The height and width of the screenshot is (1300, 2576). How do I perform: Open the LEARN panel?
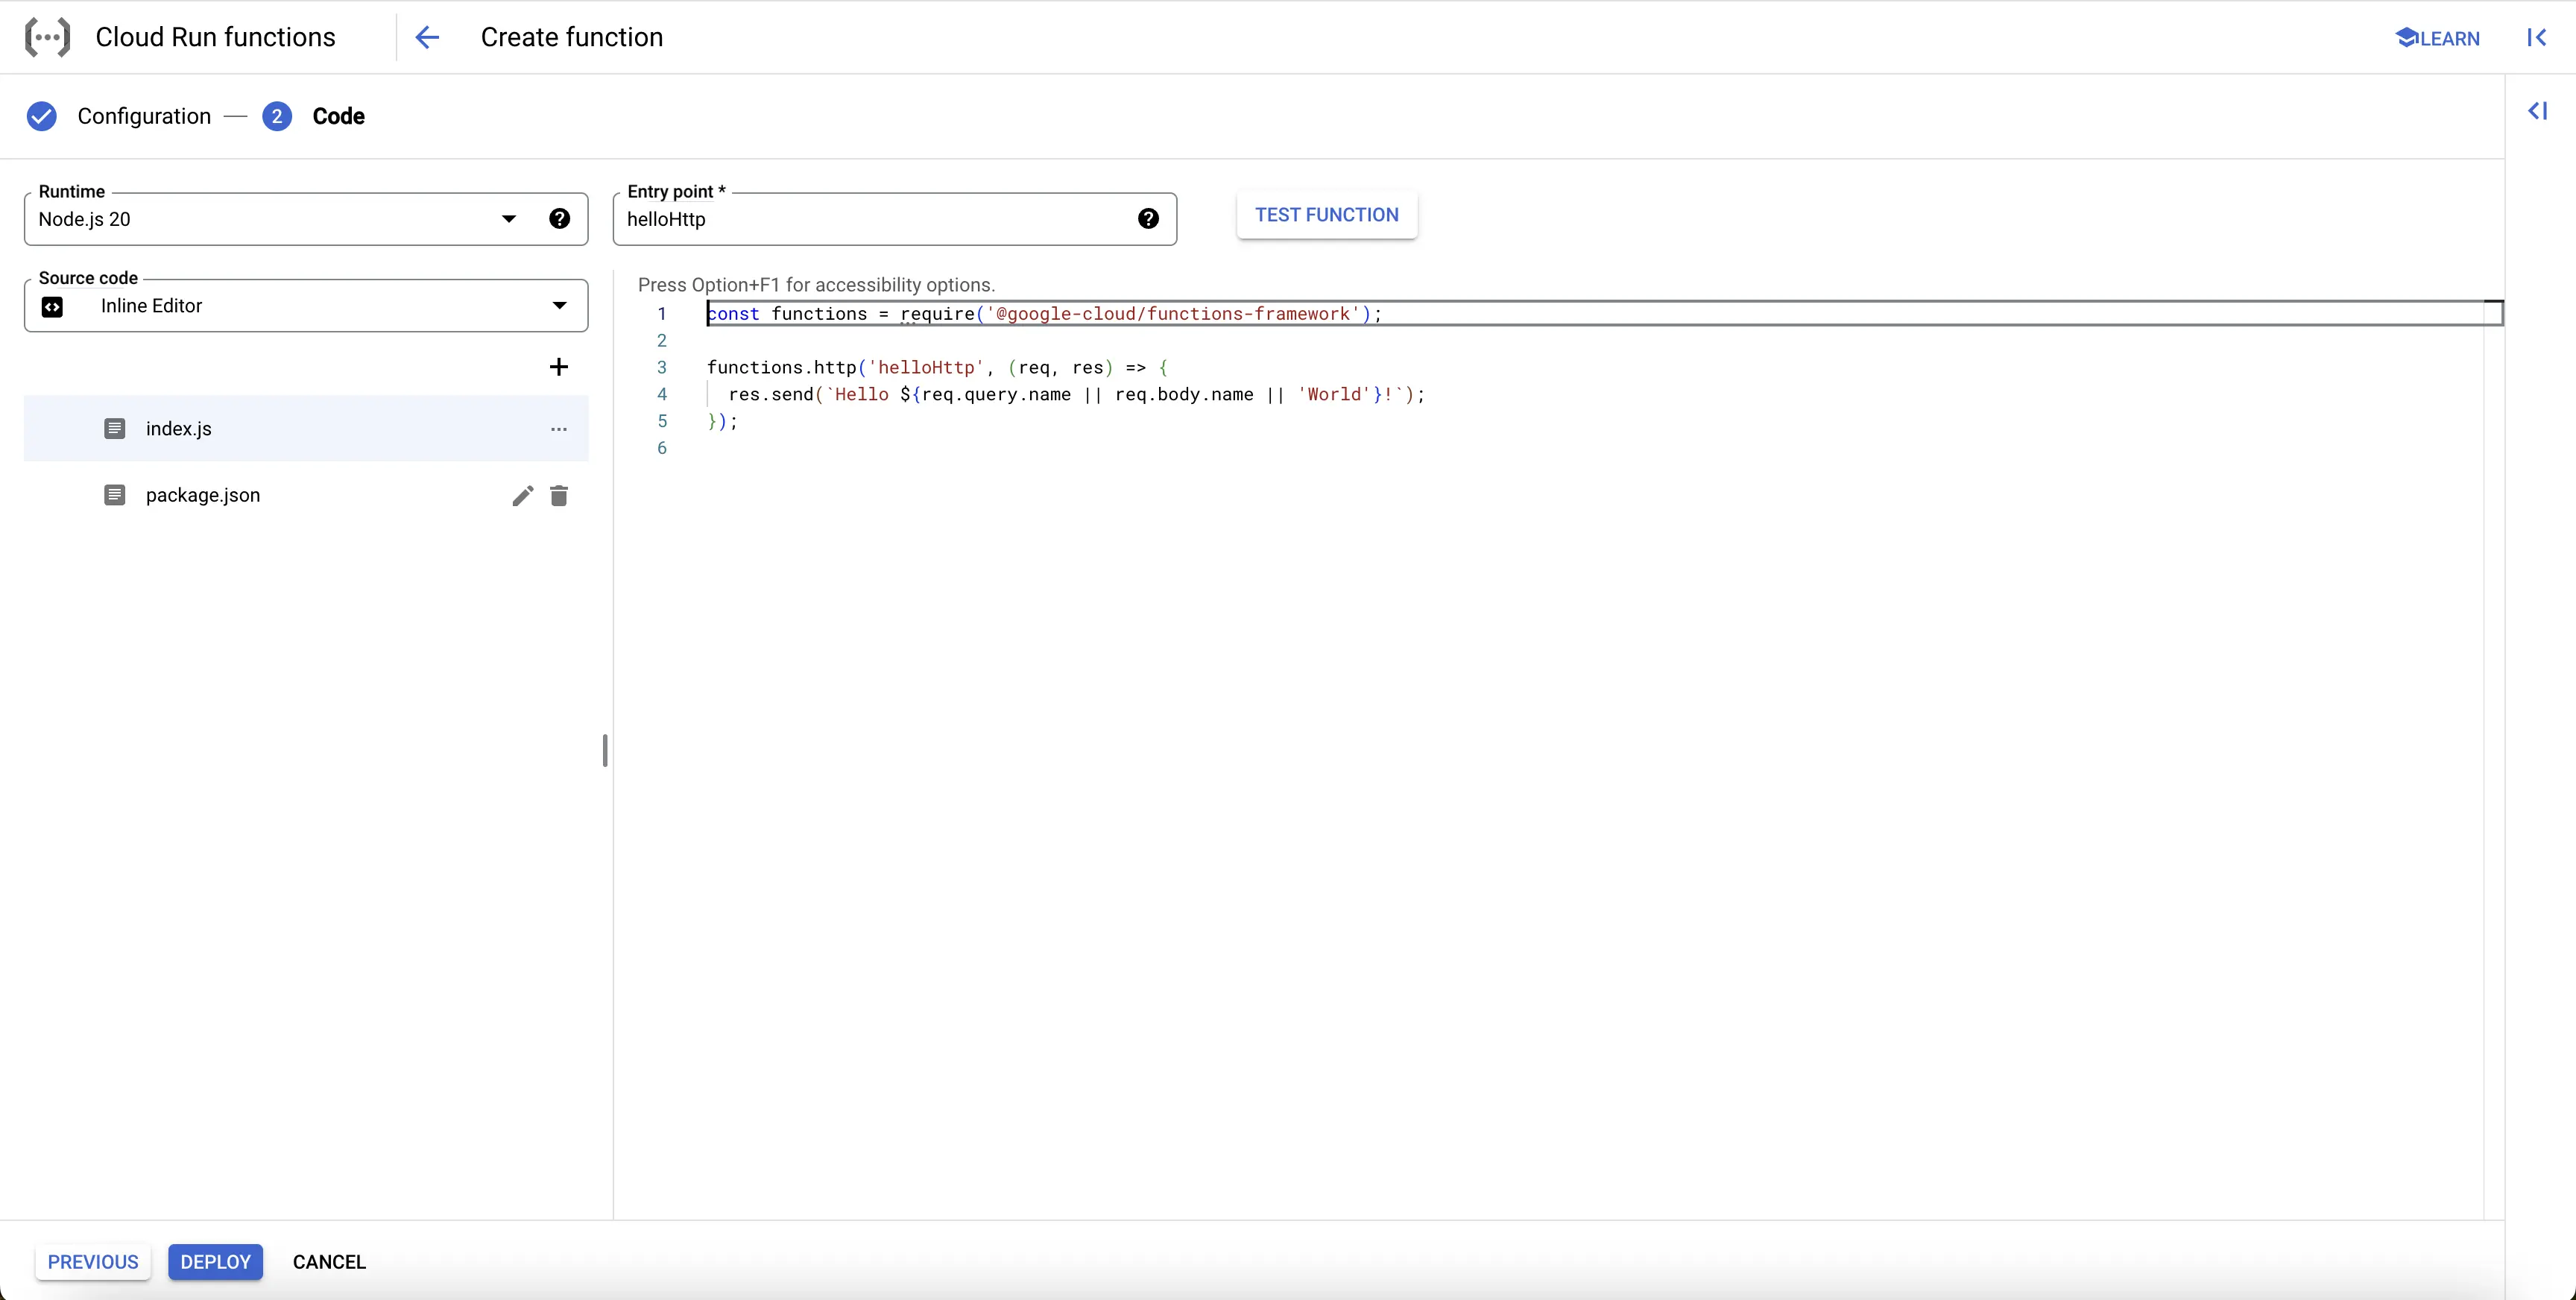coord(2438,38)
